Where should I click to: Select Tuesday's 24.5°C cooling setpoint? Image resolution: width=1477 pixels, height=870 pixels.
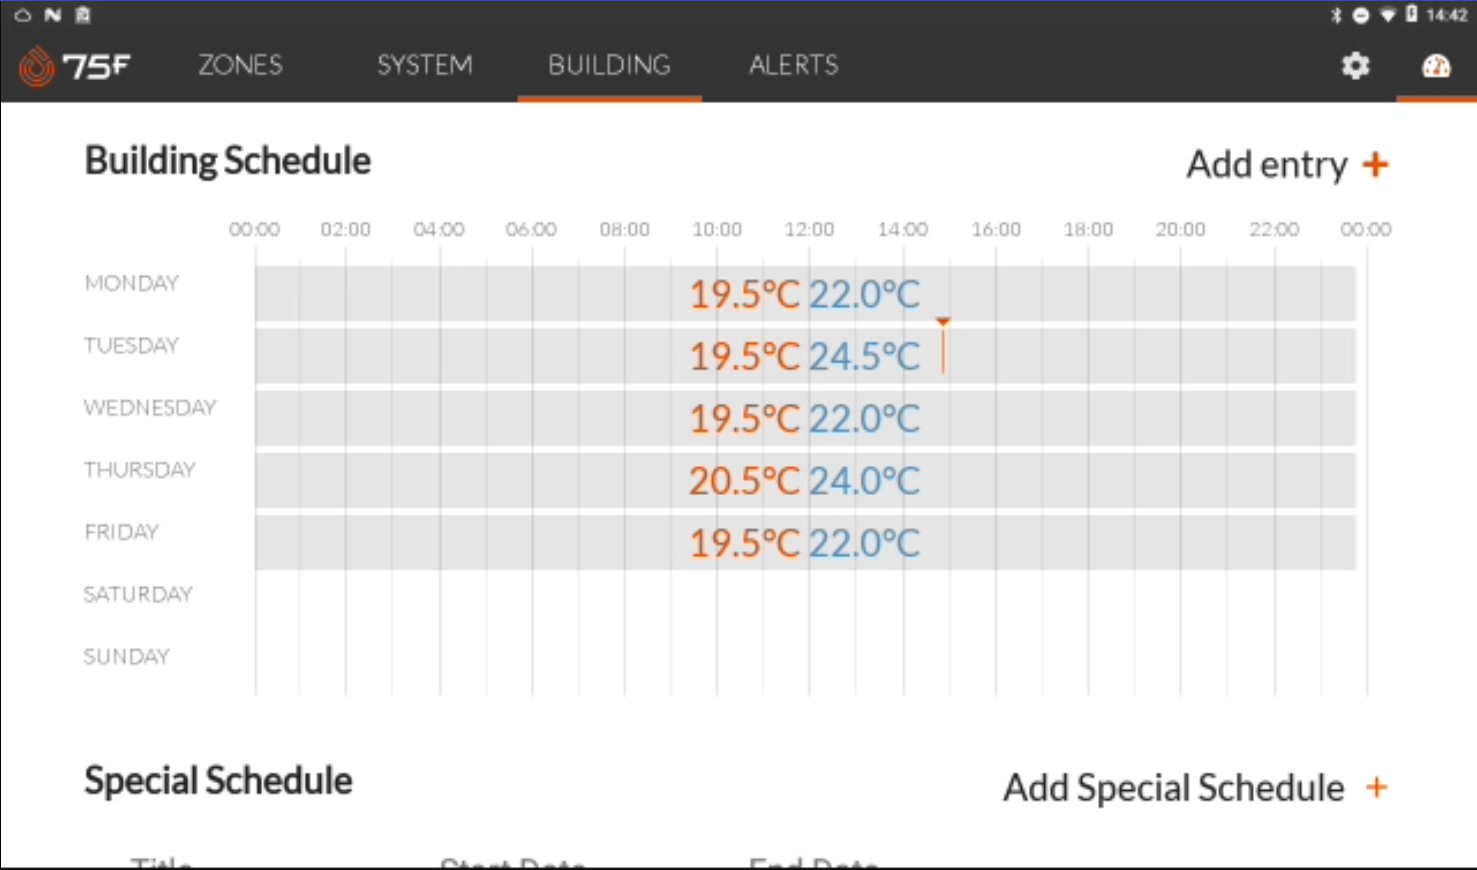[864, 357]
